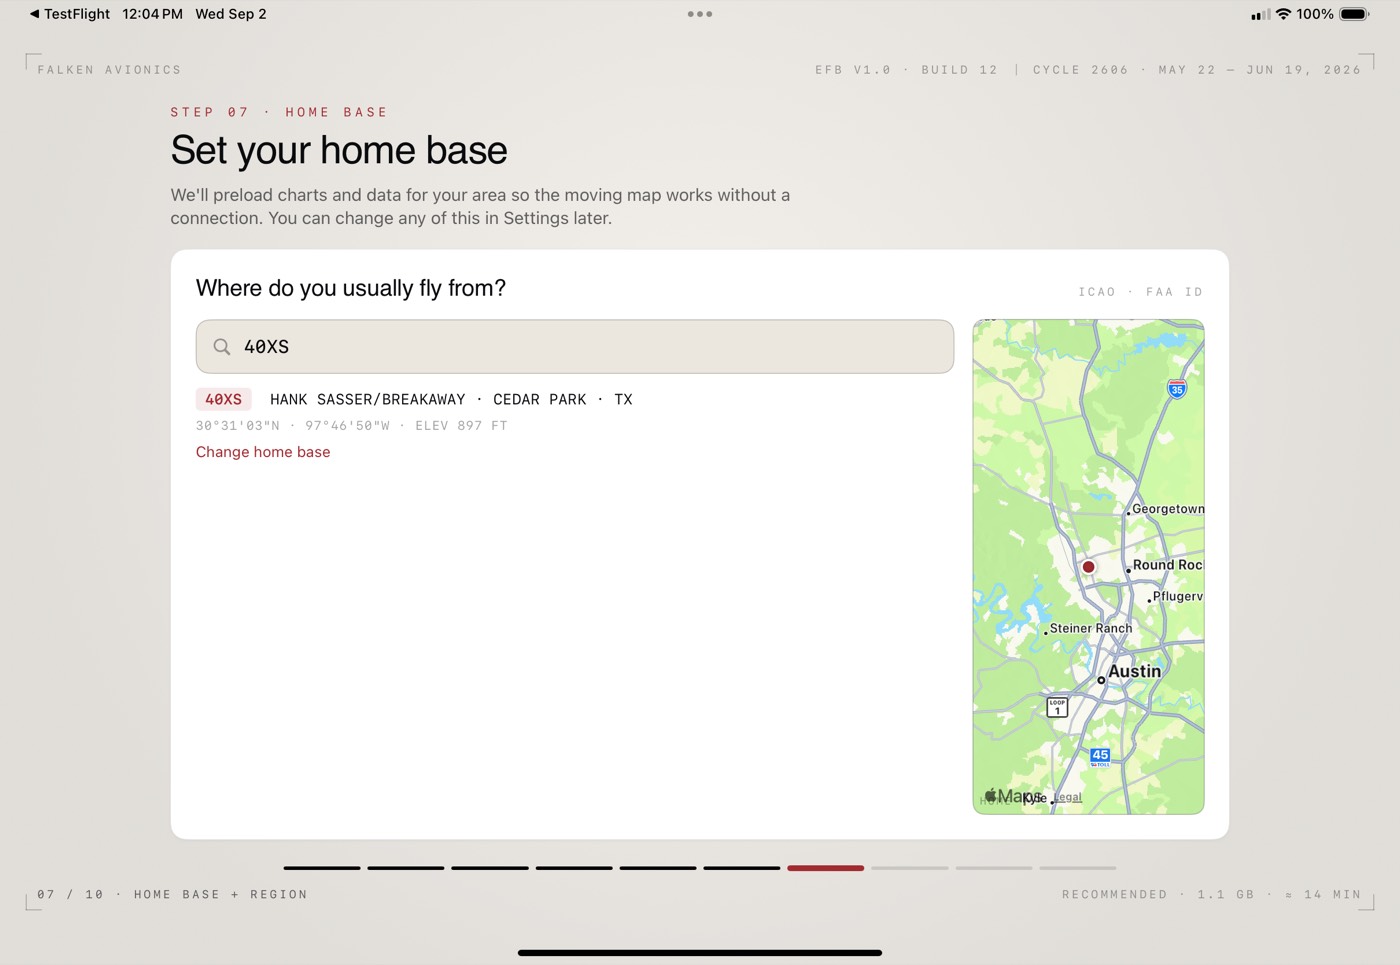Tap the Round Rock label on the map
Screen dimensions: 1400x965
click(x=1168, y=565)
